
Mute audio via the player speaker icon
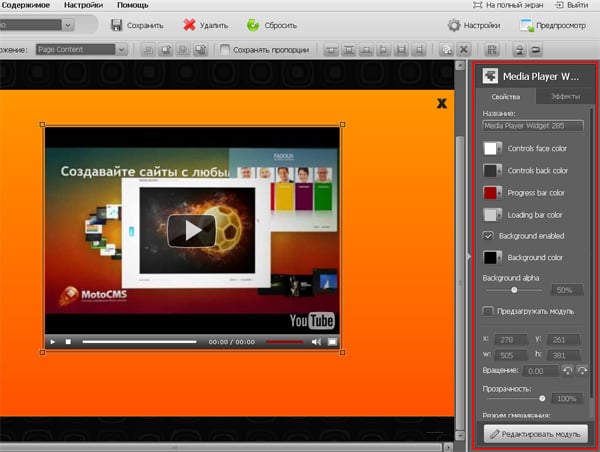tap(318, 342)
